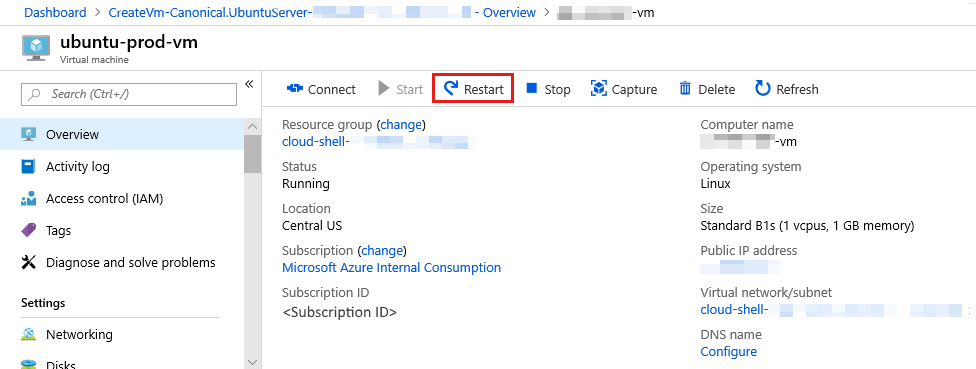Refresh the VM overview
The width and height of the screenshot is (976, 369).
click(787, 89)
